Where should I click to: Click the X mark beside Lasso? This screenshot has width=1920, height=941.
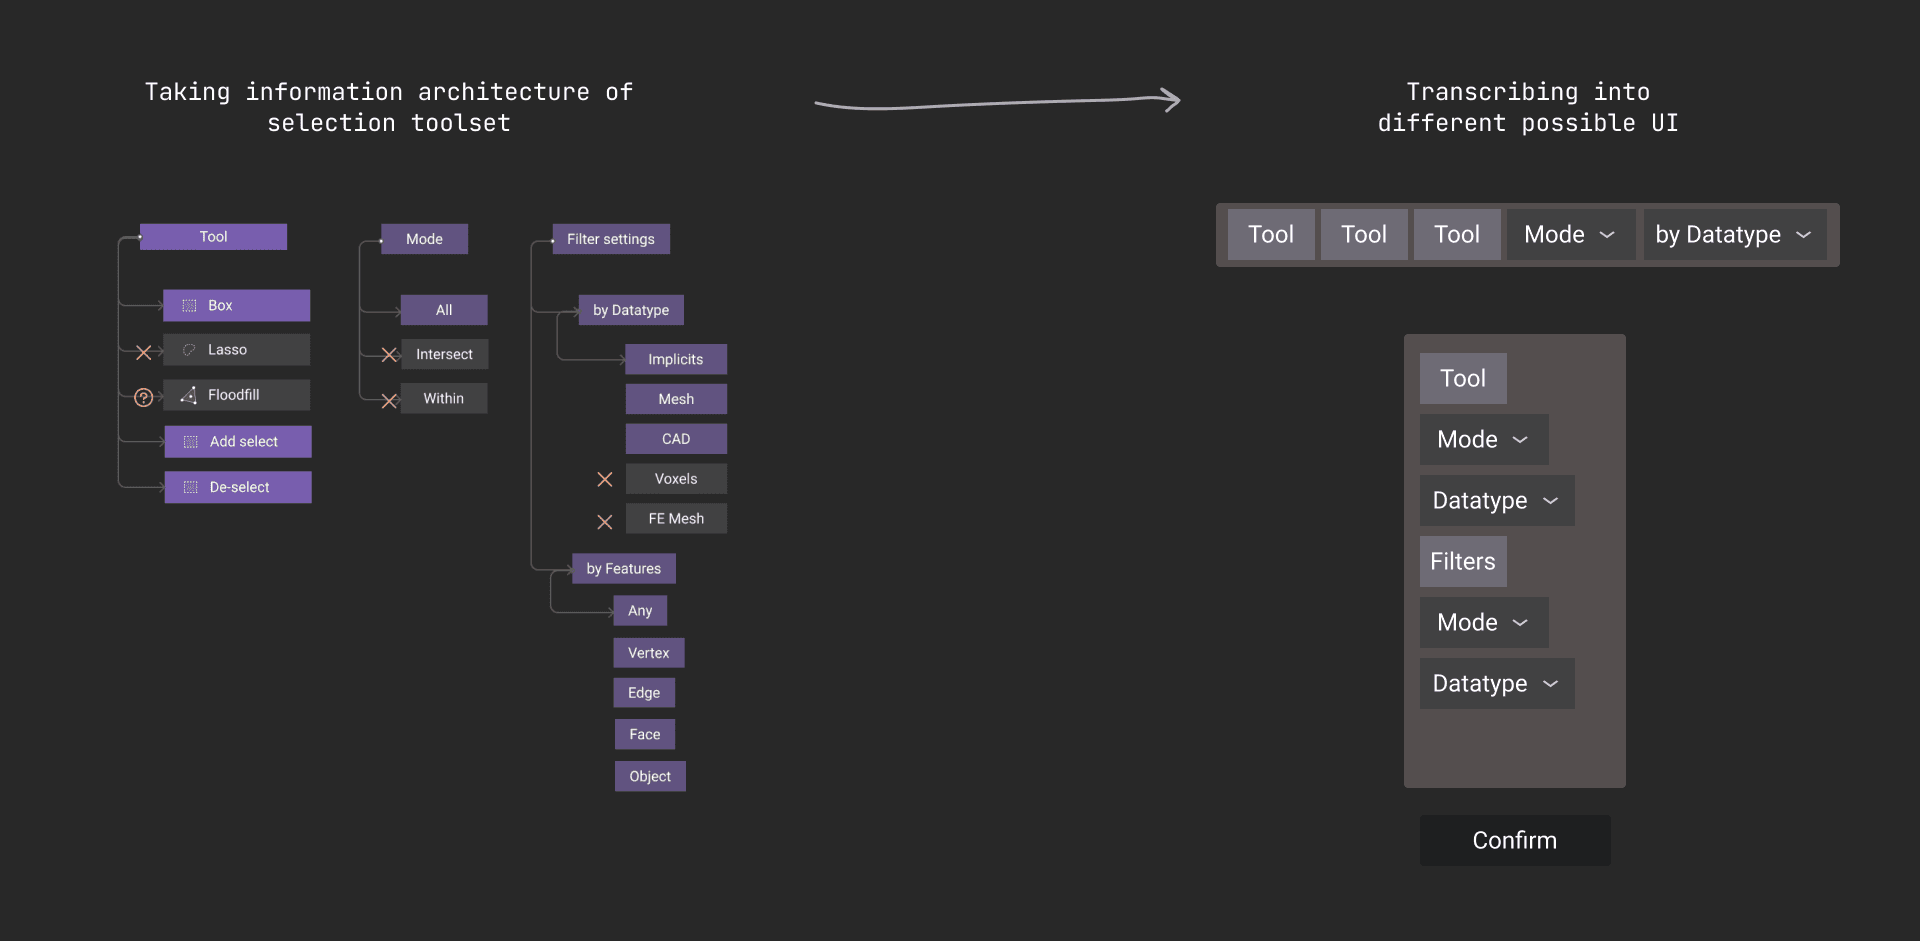pos(144,352)
